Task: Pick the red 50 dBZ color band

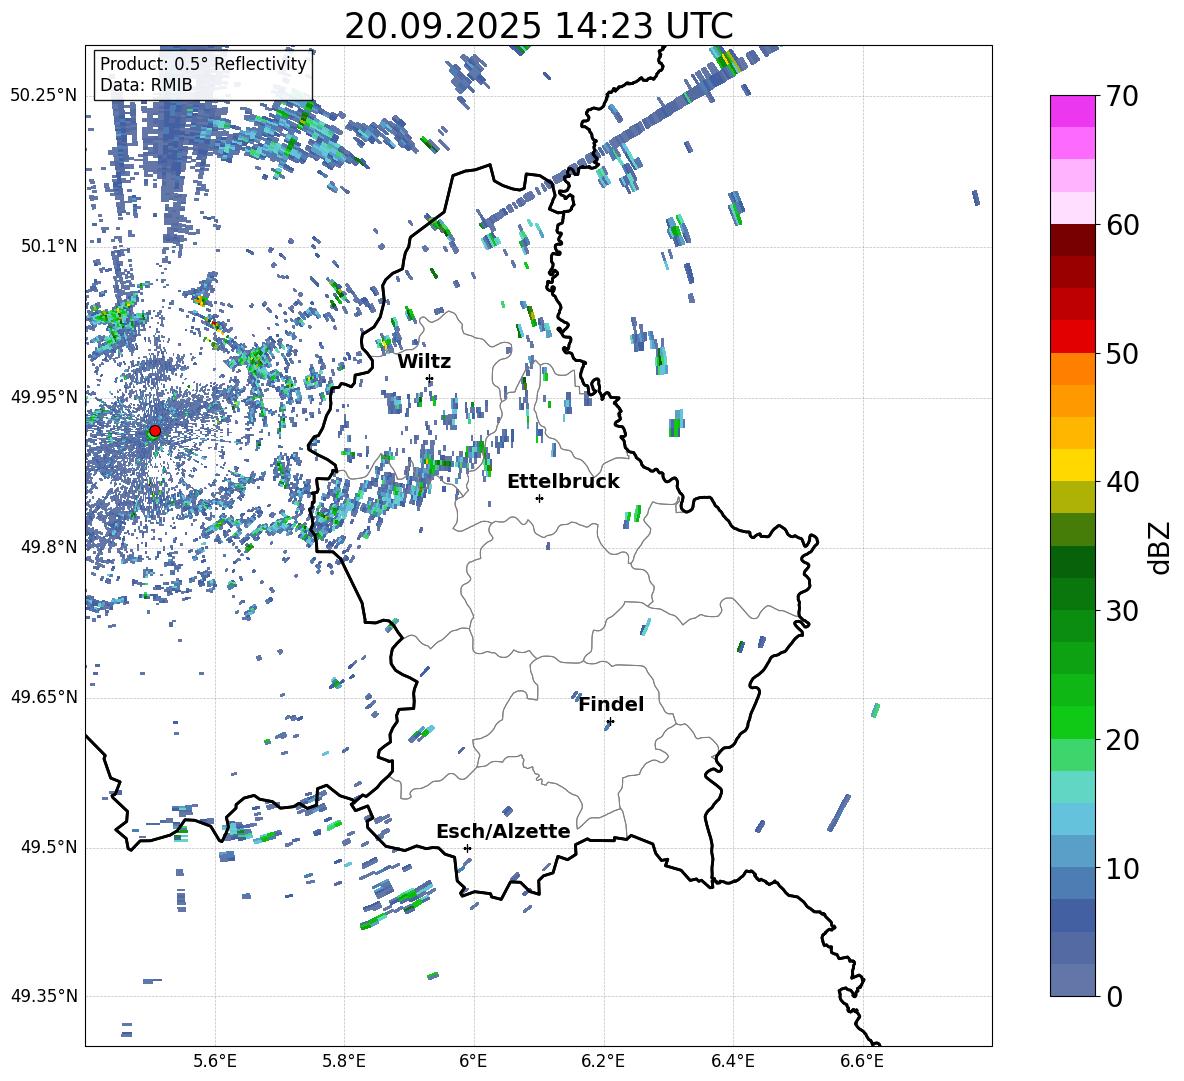Action: click(1072, 337)
